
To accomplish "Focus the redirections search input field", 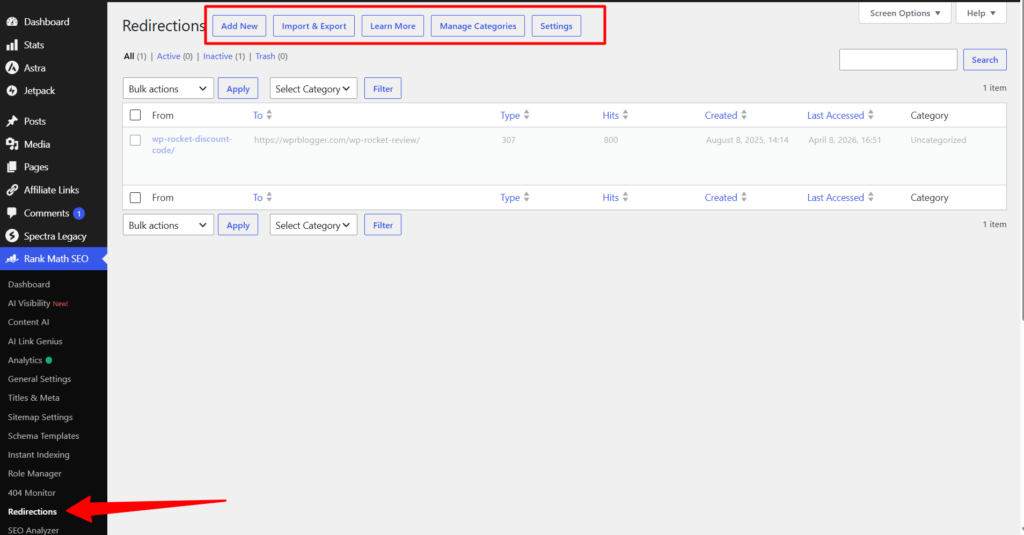I will click(898, 59).
